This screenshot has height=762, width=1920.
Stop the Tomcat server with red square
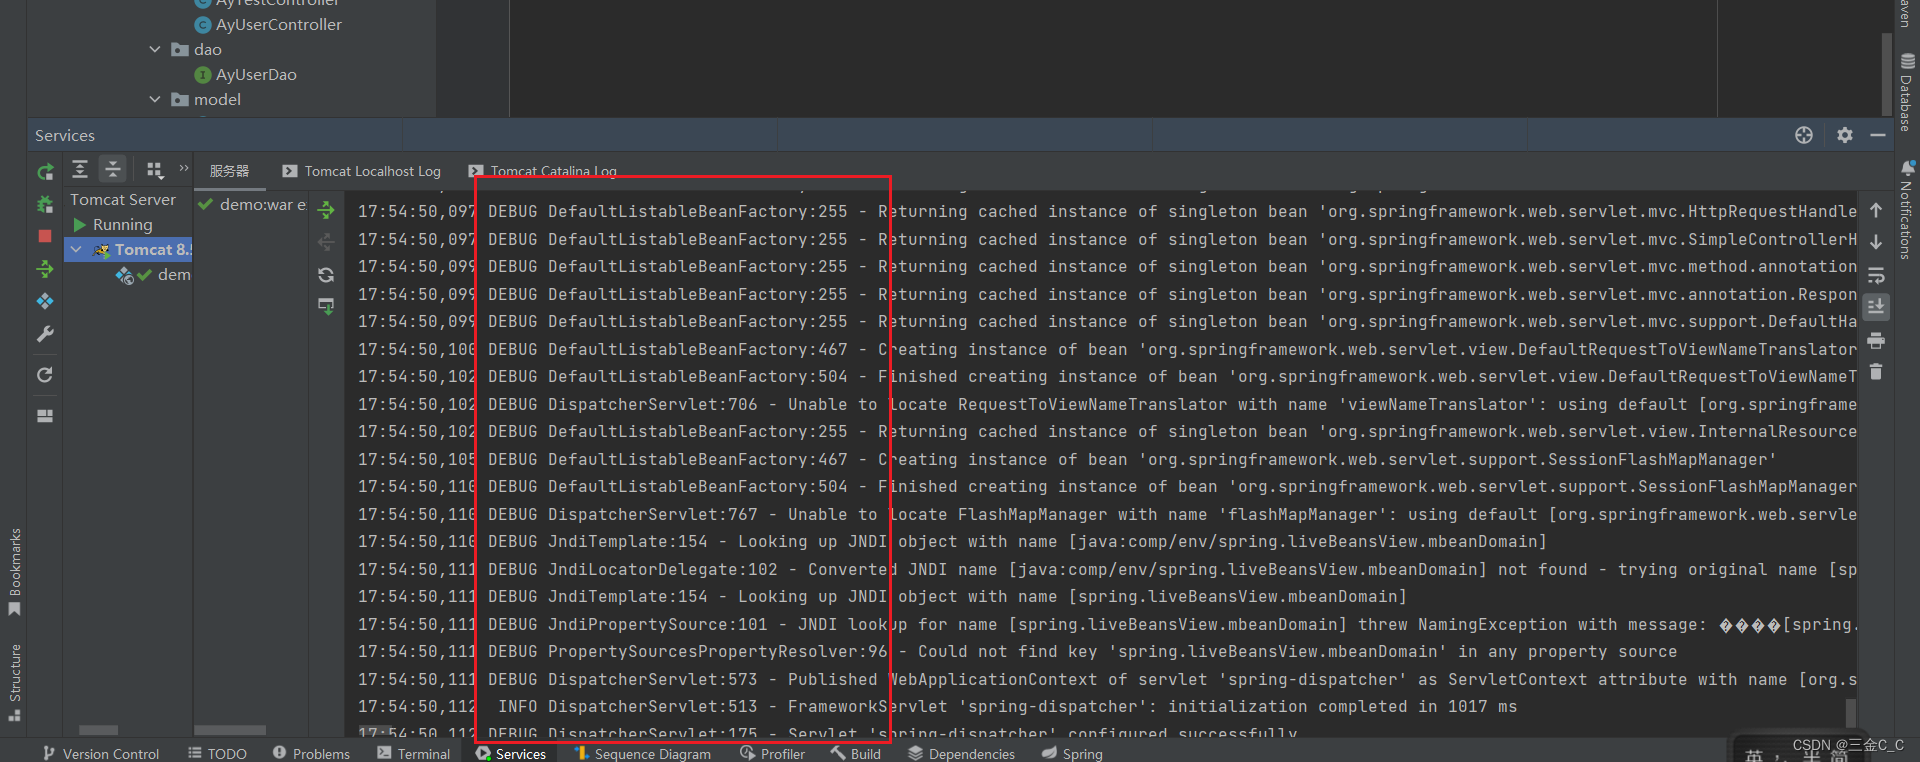click(x=45, y=236)
